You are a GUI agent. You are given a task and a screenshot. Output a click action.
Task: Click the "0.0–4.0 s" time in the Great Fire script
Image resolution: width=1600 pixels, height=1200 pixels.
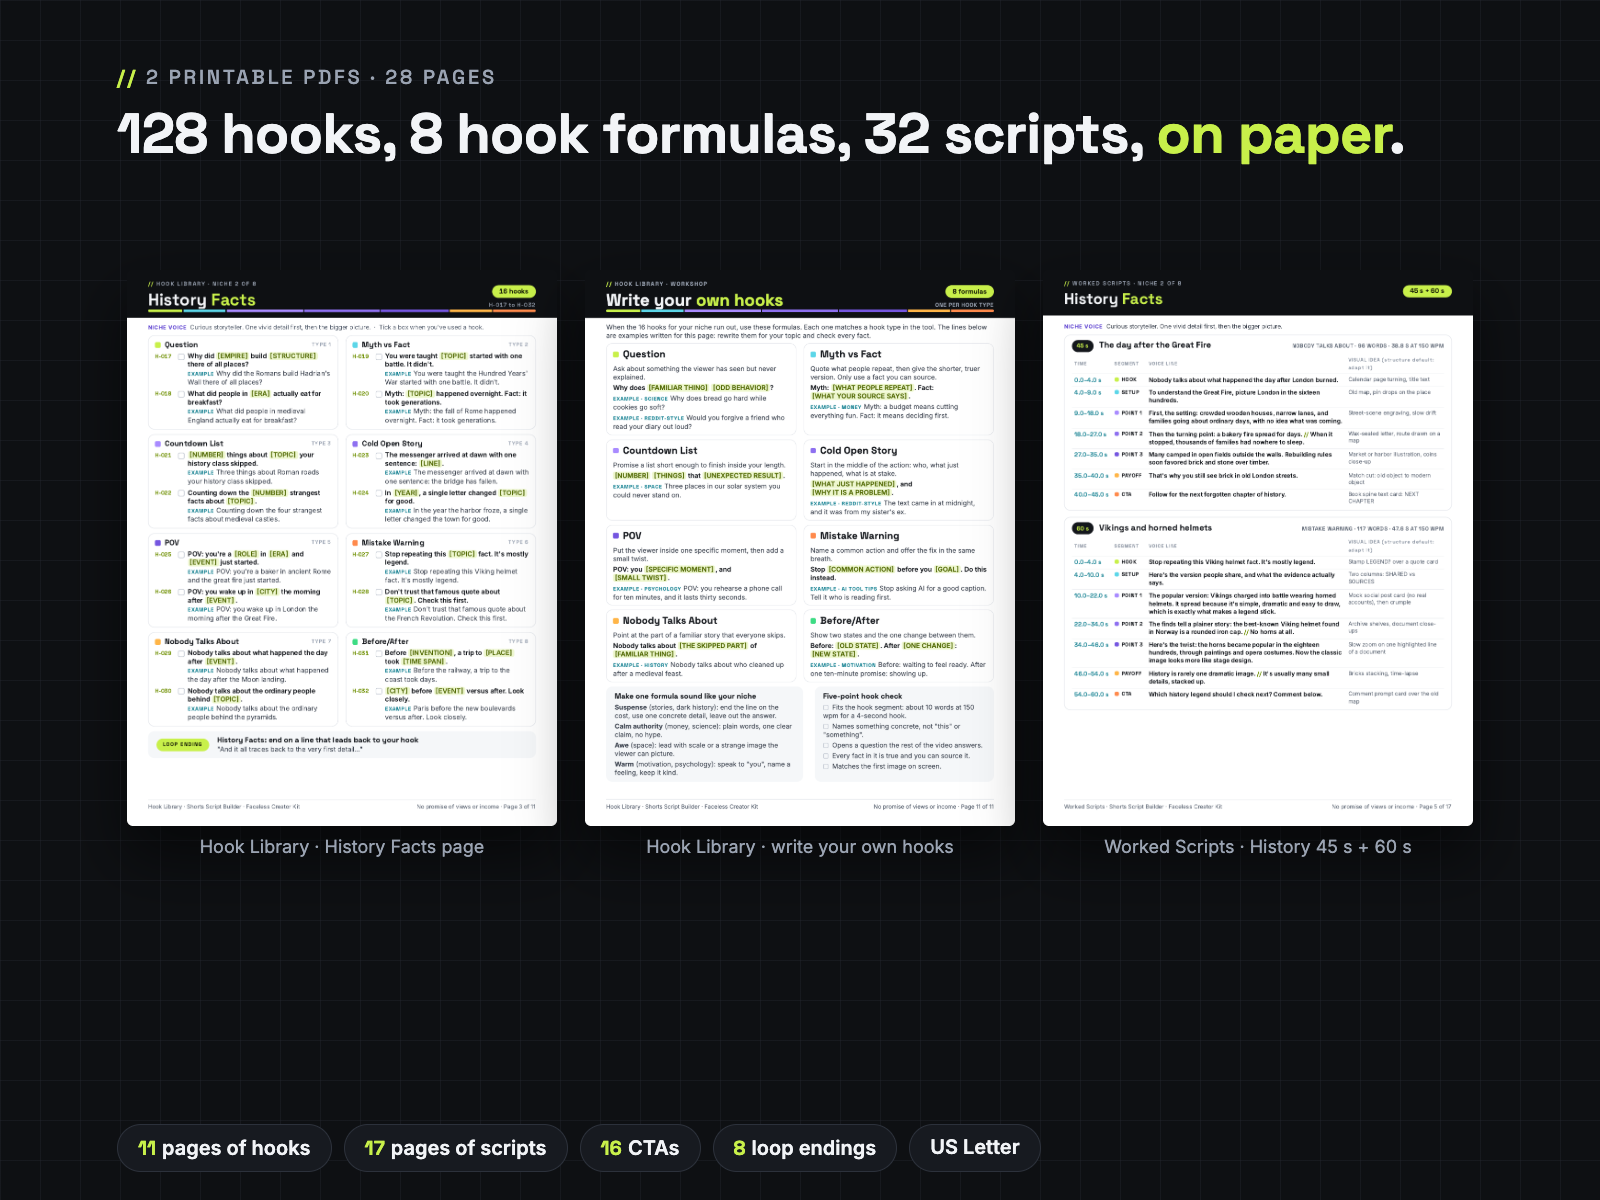pos(1088,380)
